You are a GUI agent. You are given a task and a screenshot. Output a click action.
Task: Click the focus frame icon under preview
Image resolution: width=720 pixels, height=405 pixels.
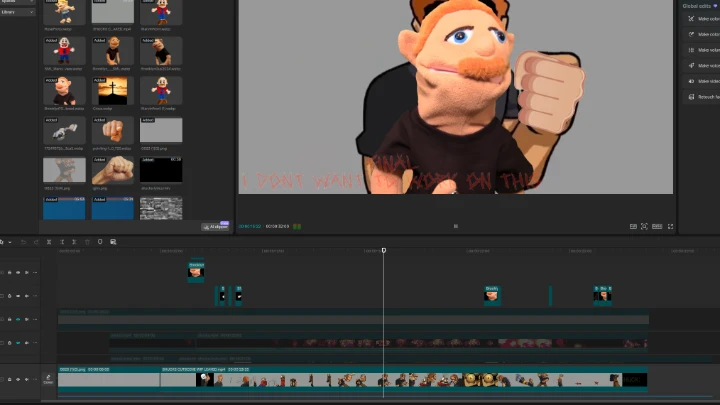point(644,226)
